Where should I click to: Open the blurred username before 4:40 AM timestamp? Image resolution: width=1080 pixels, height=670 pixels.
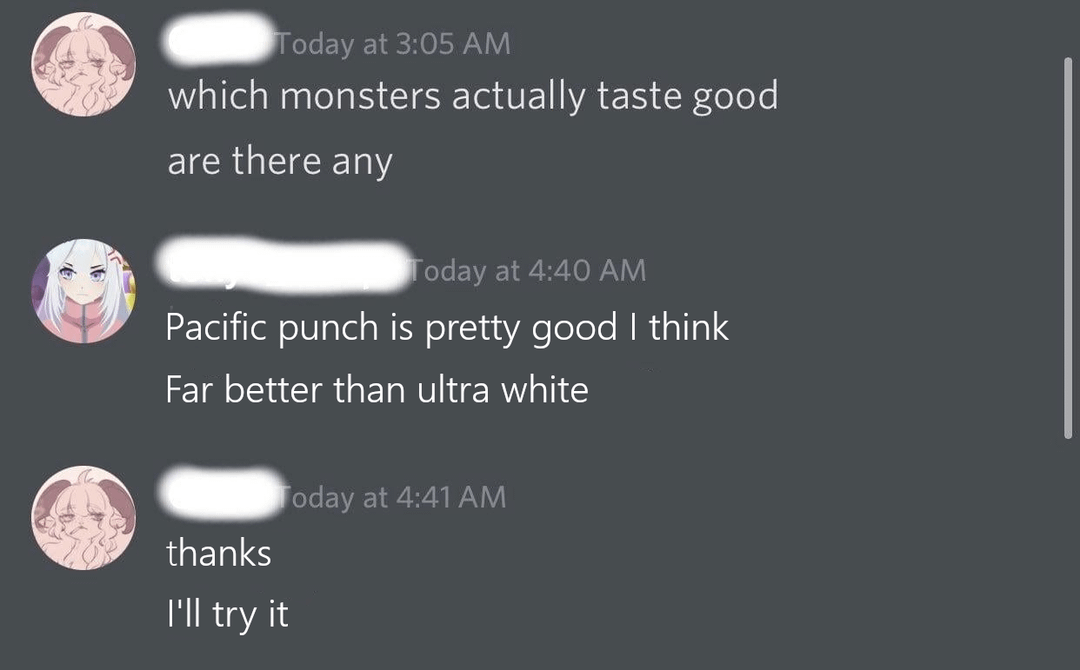point(284,266)
